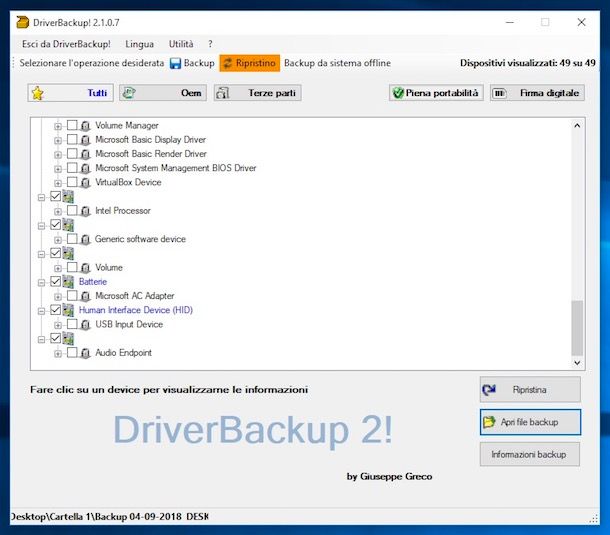
Task: Expand the Volume Manager tree node
Action: (x=58, y=126)
